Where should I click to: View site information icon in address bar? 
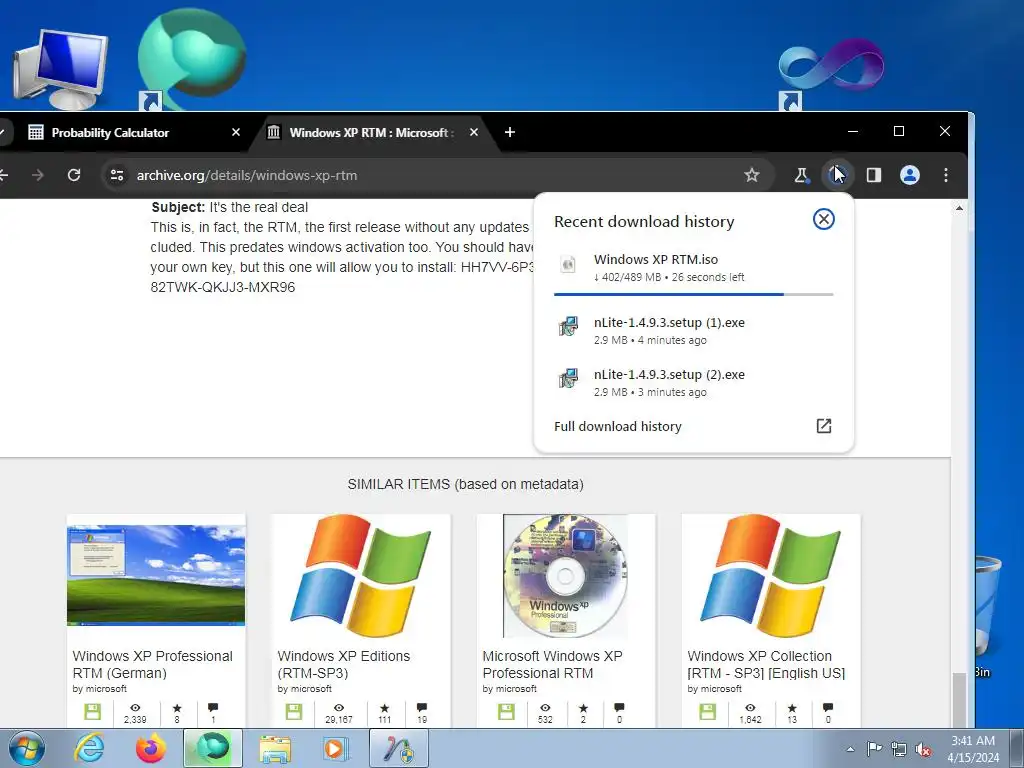click(x=117, y=175)
